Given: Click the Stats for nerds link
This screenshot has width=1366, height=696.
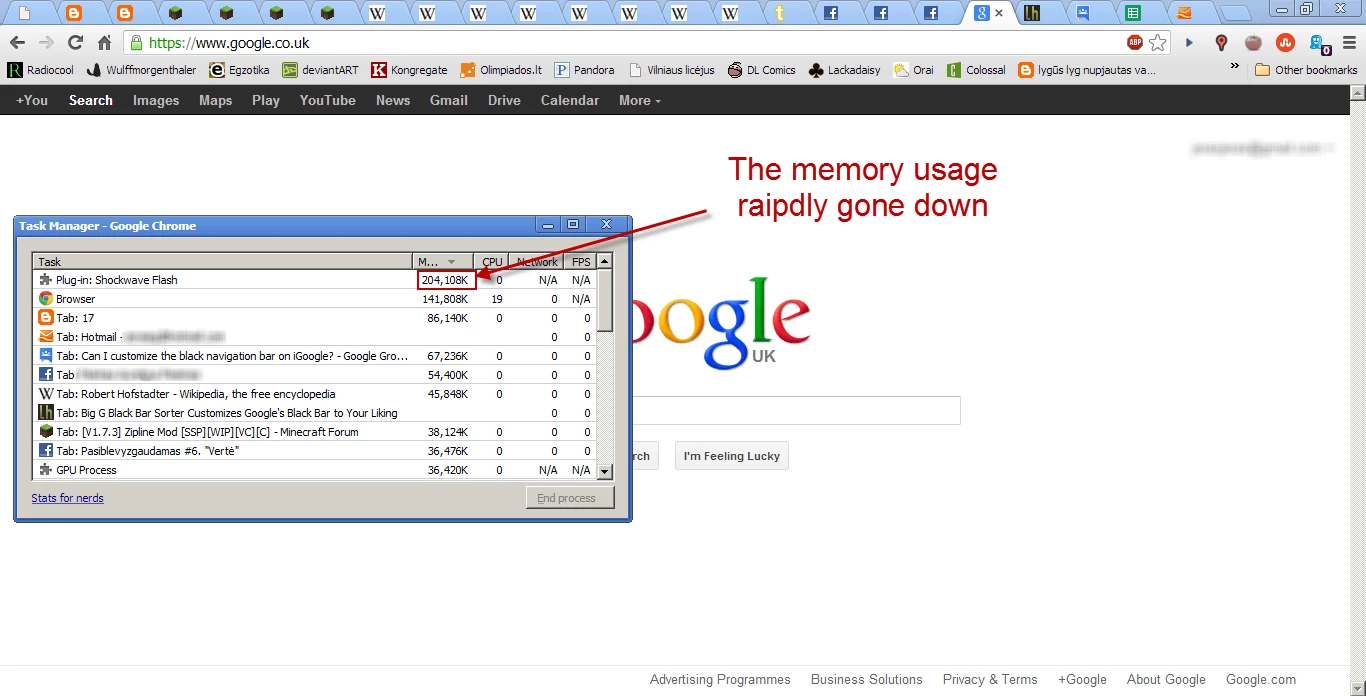Looking at the screenshot, I should [x=67, y=498].
